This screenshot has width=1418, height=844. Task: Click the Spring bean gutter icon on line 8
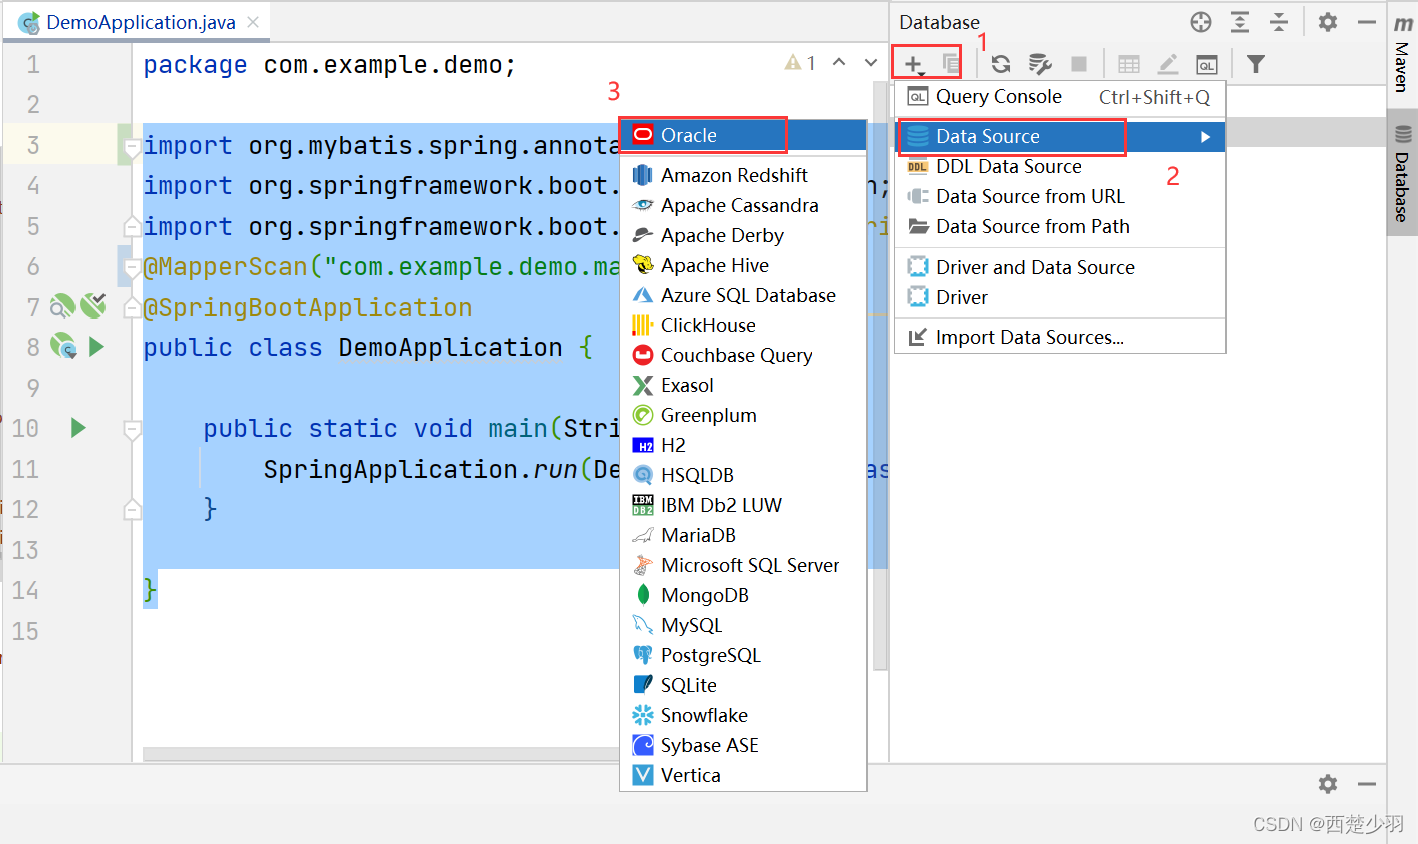coord(63,346)
